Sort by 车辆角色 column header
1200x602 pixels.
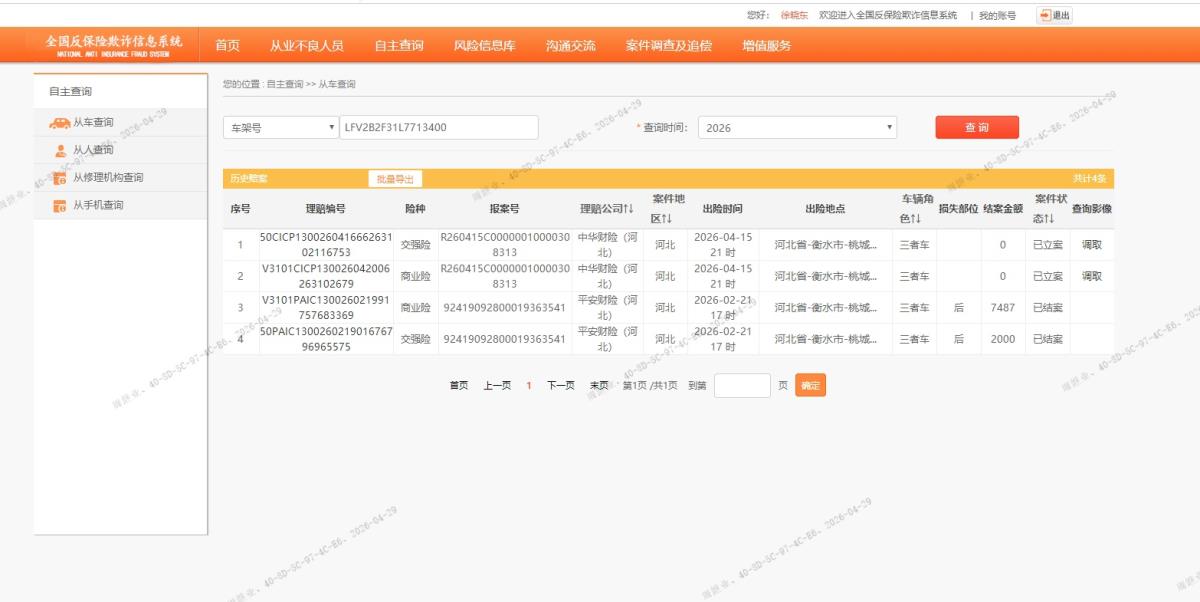[916, 209]
